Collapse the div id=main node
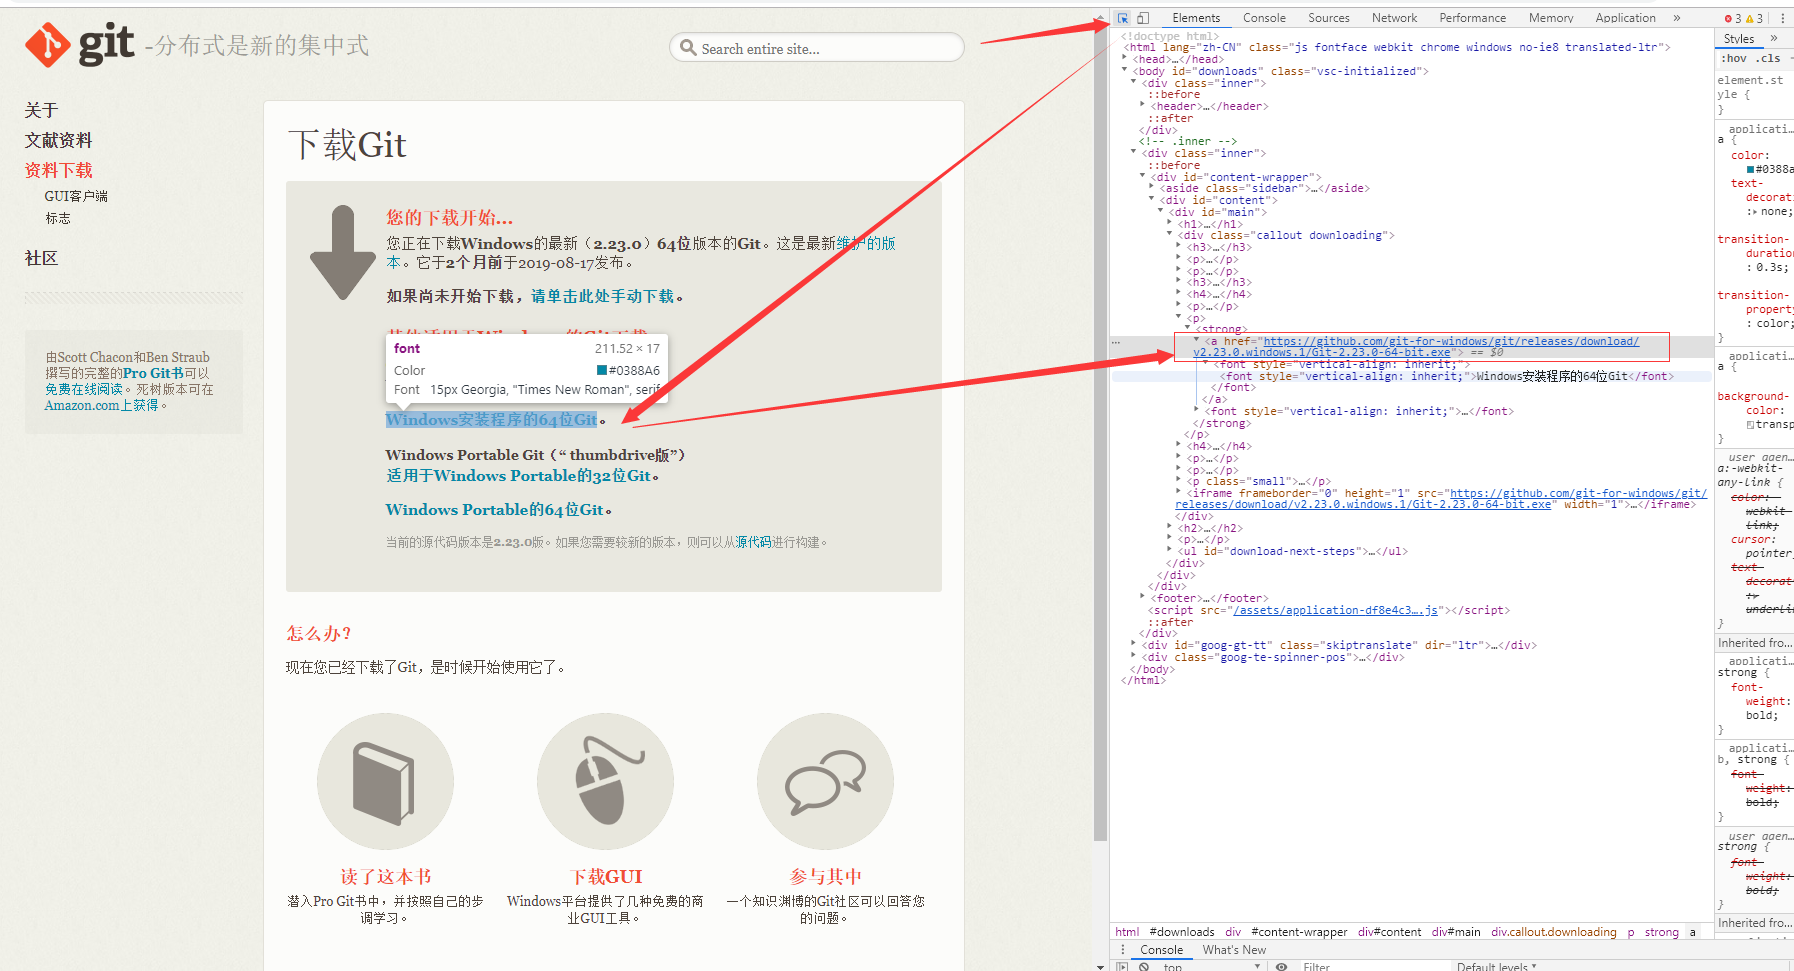The image size is (1794, 971). 1161,212
